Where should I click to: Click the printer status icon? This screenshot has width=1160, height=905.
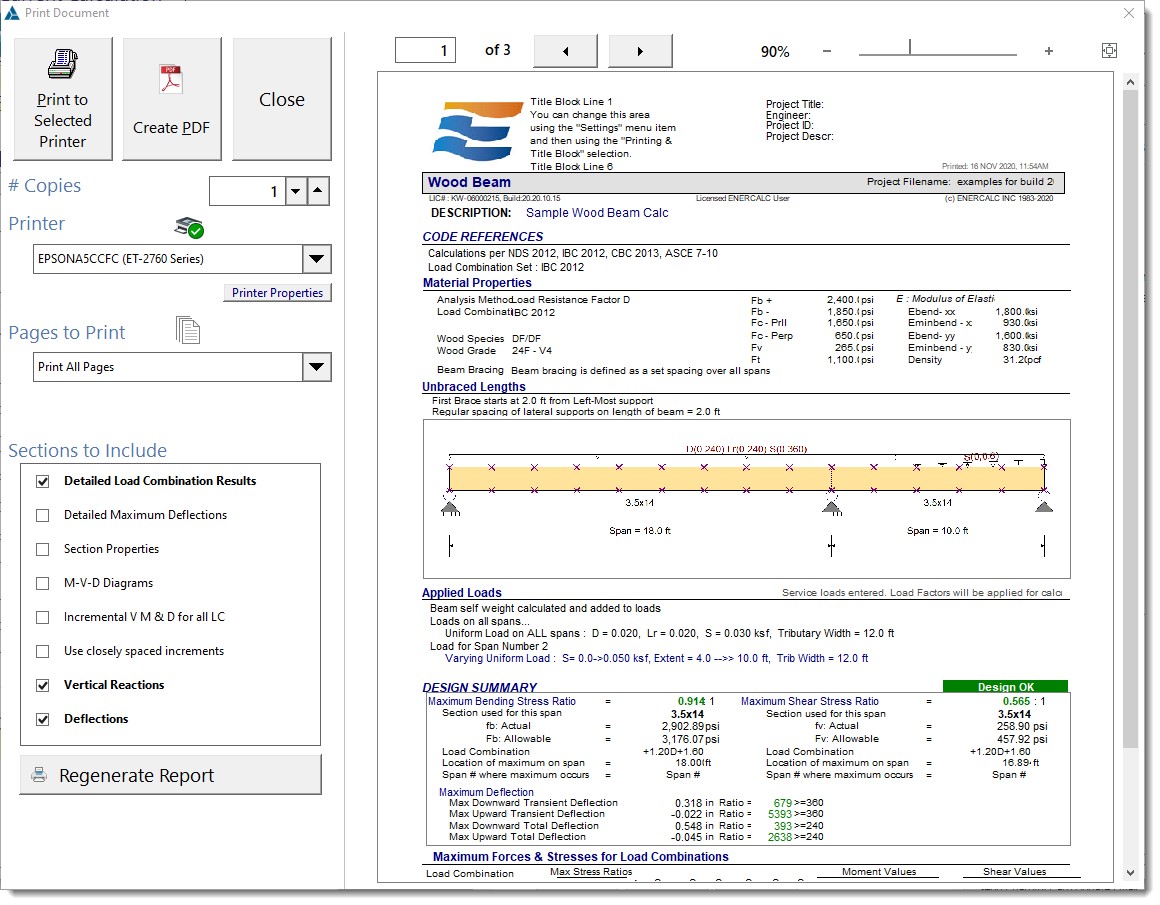click(x=188, y=227)
